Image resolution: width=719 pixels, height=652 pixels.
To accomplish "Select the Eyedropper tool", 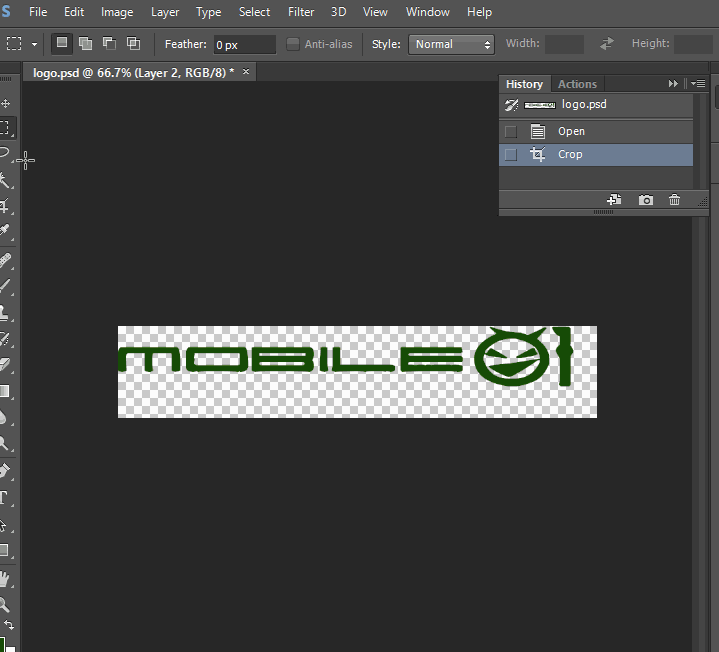I will pyautogui.click(x=6, y=230).
